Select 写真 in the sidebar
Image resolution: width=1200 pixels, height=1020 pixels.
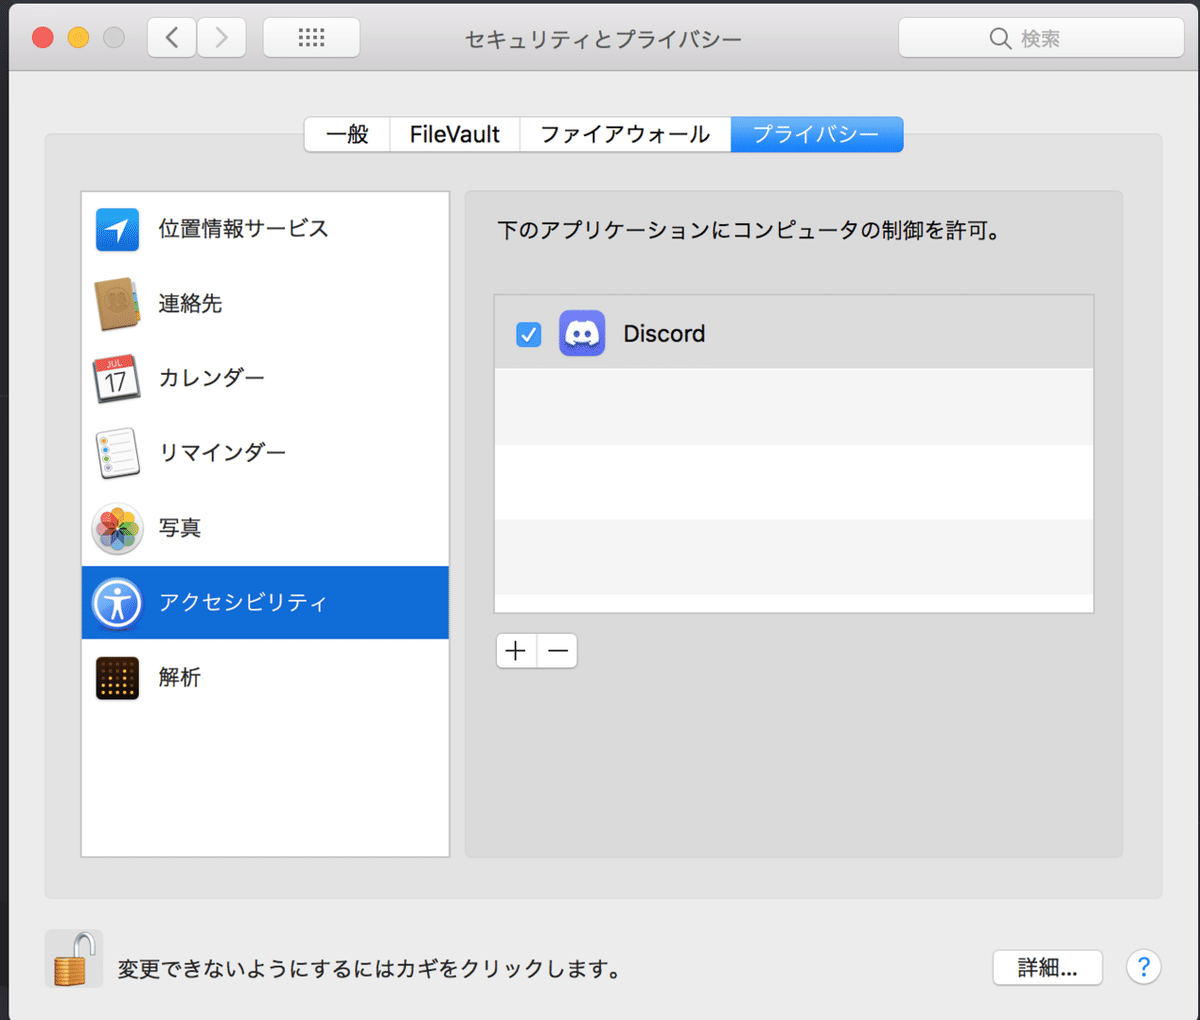[265, 528]
